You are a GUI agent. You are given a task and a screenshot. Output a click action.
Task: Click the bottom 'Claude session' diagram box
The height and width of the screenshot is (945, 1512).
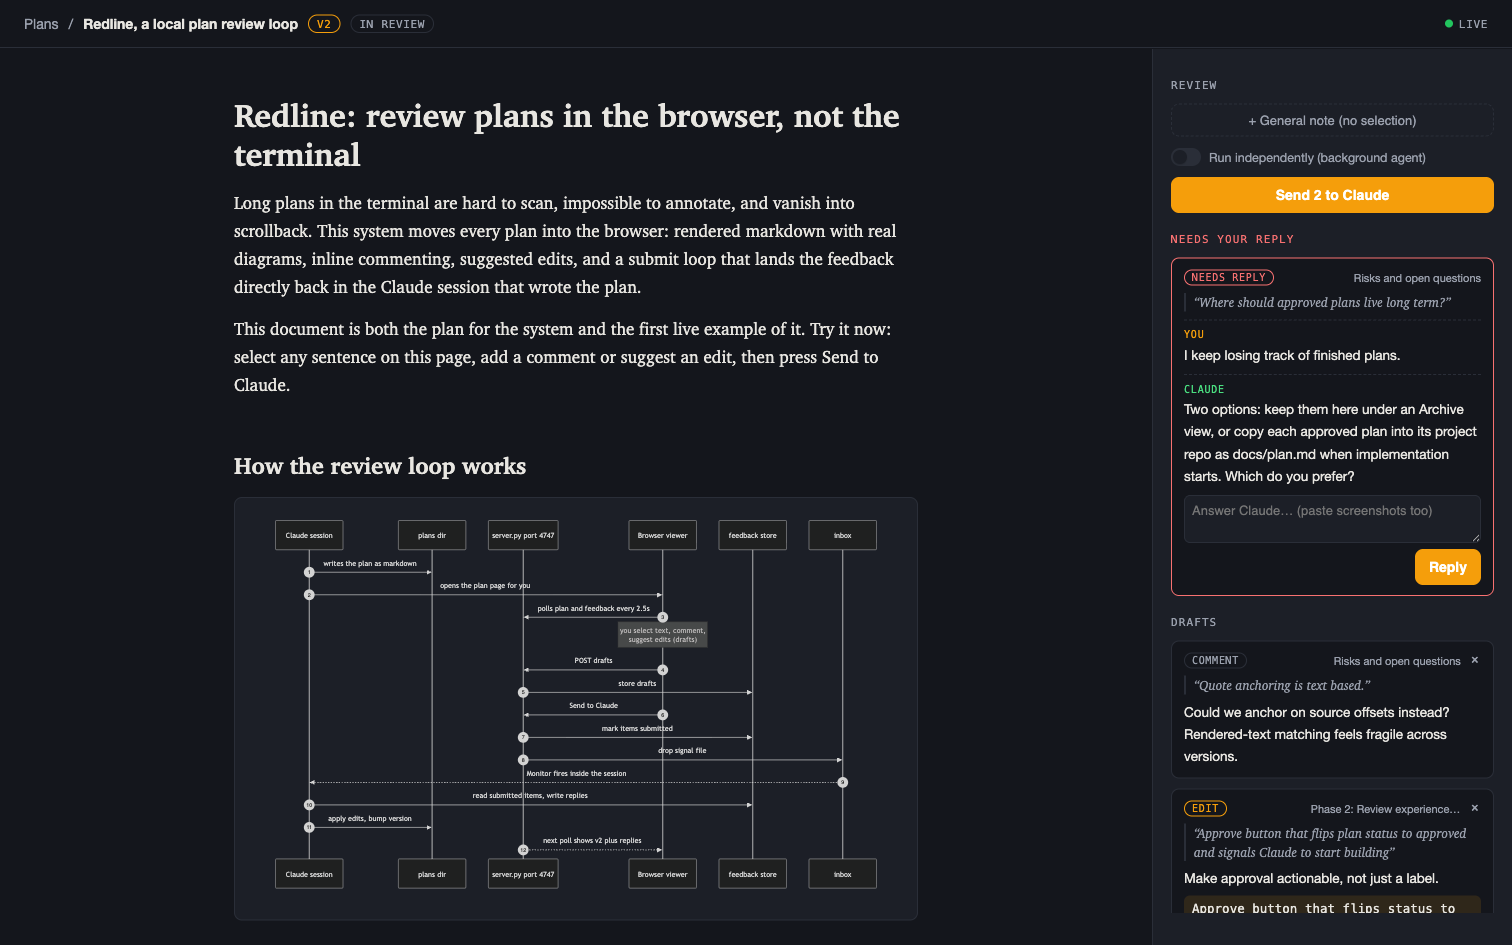coord(309,874)
